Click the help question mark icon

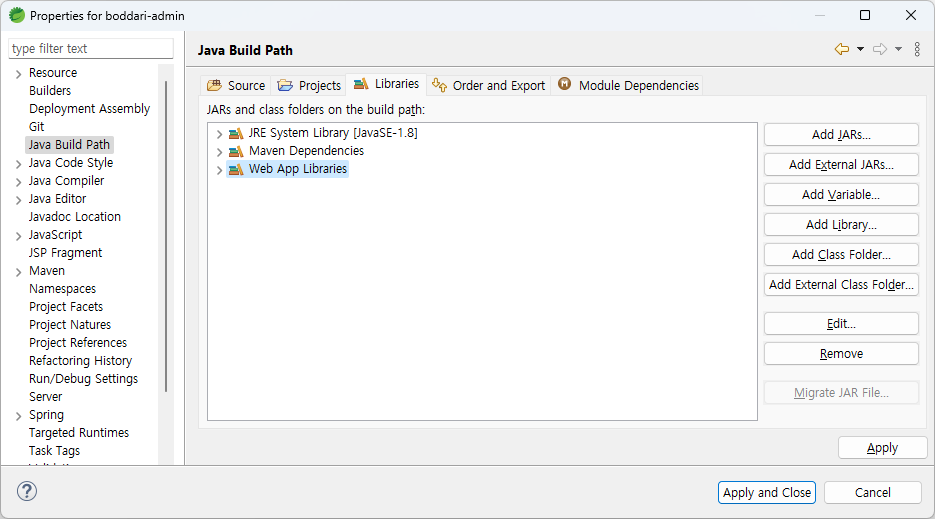(x=27, y=492)
